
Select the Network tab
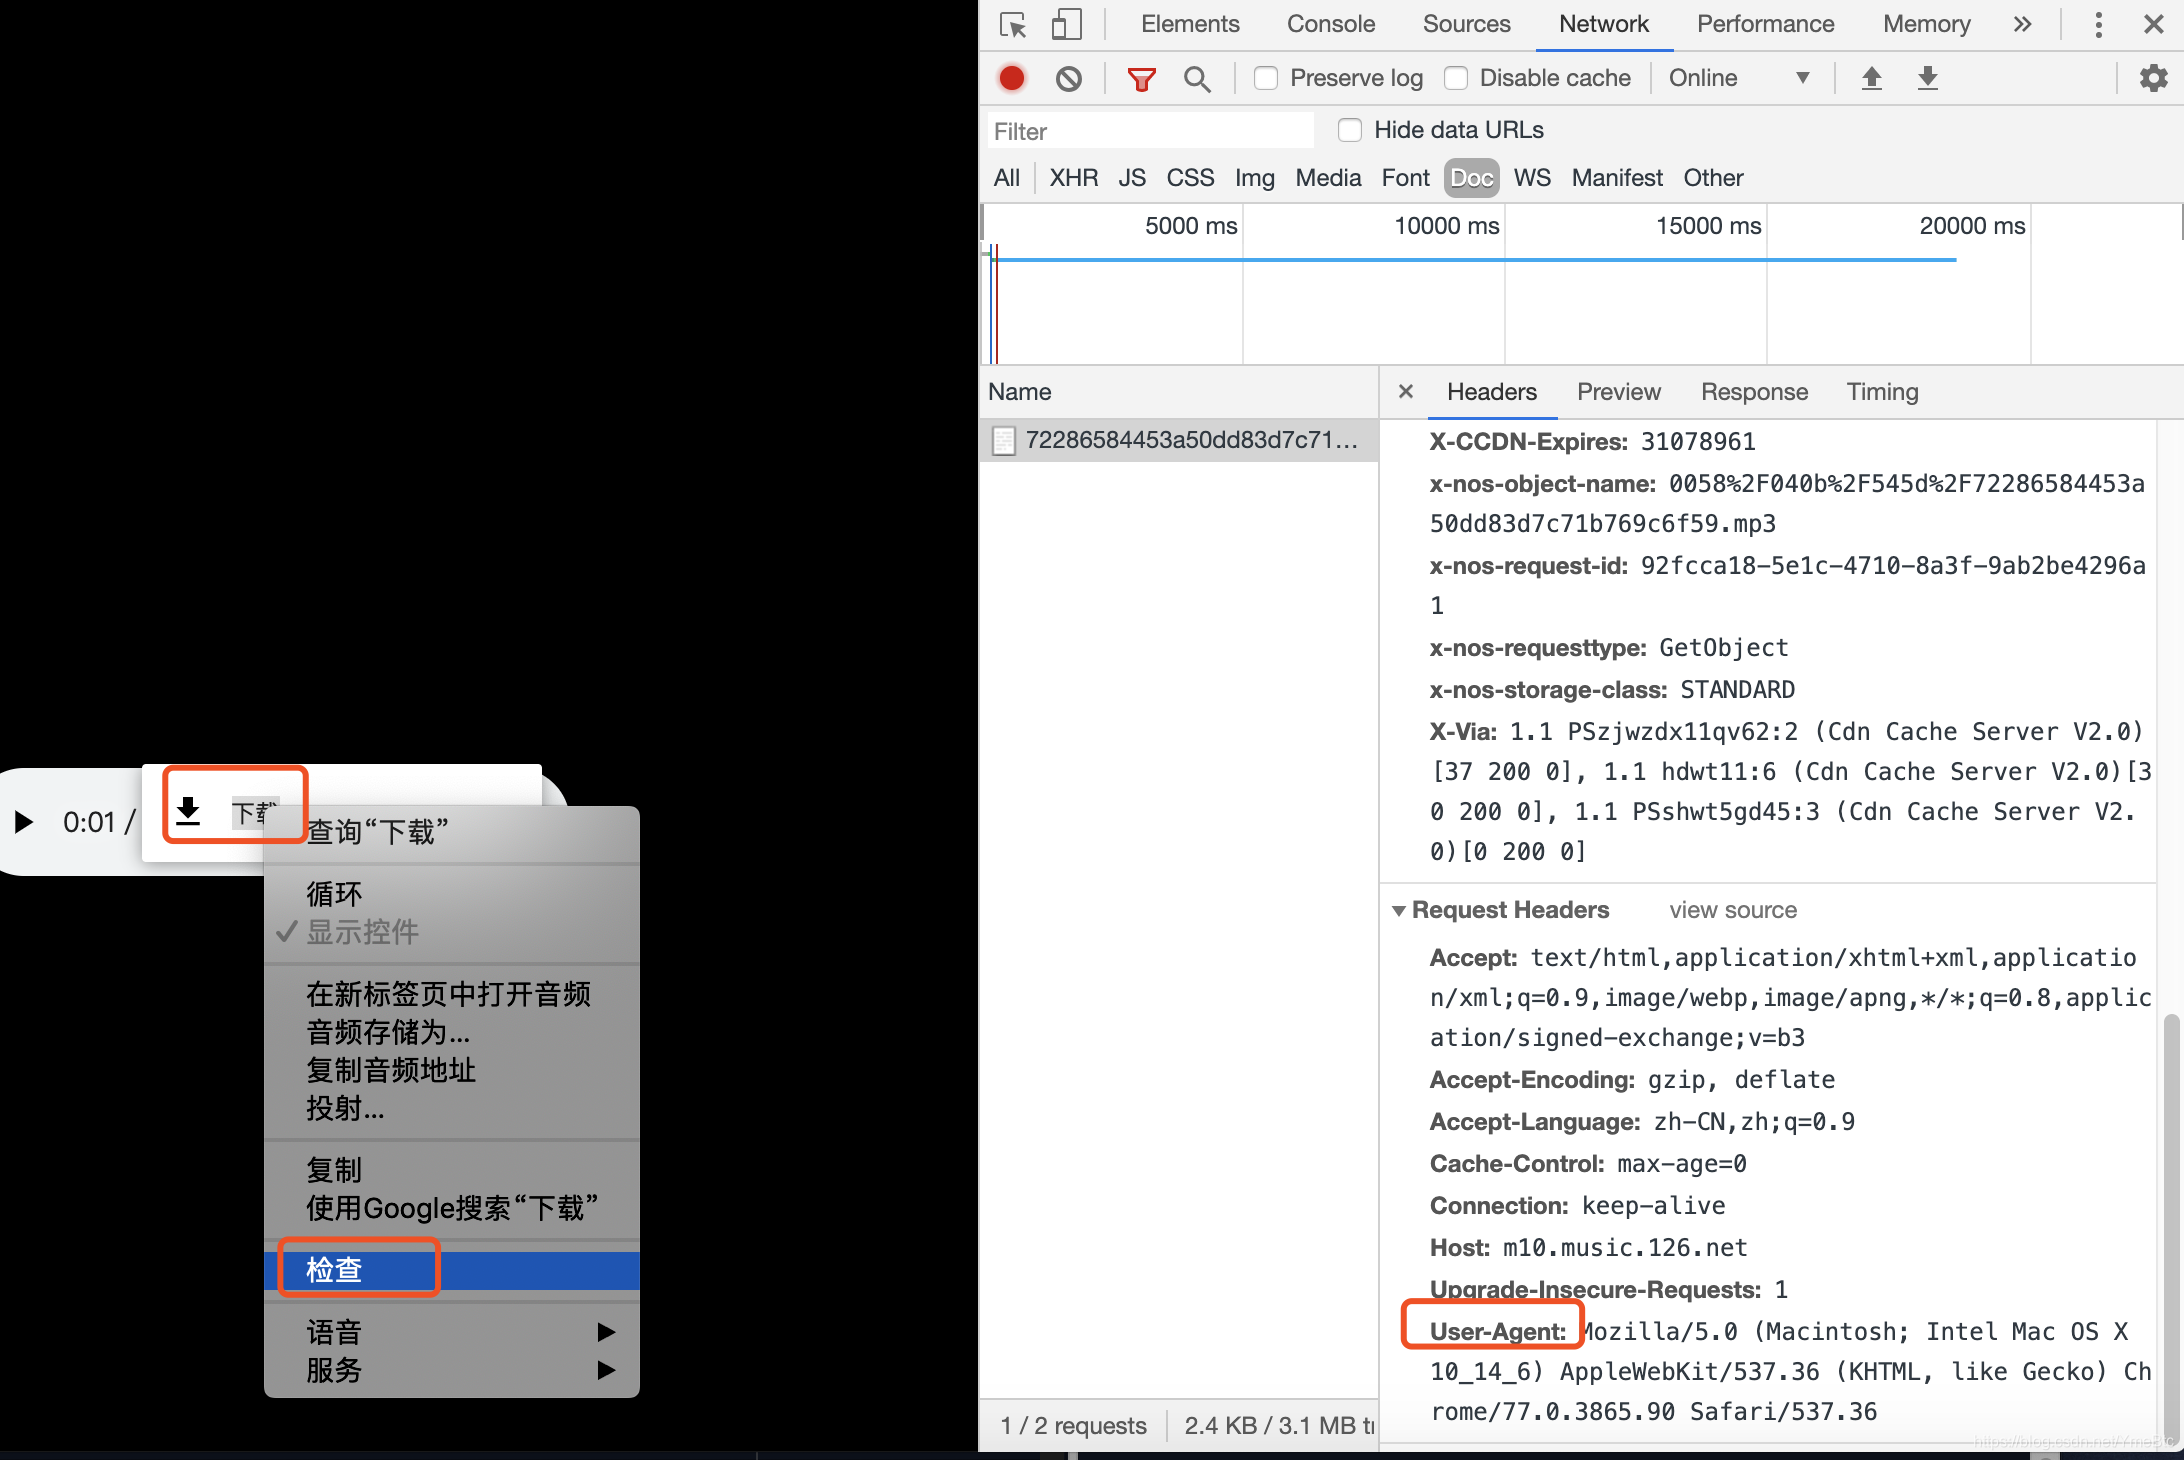coord(1603,24)
